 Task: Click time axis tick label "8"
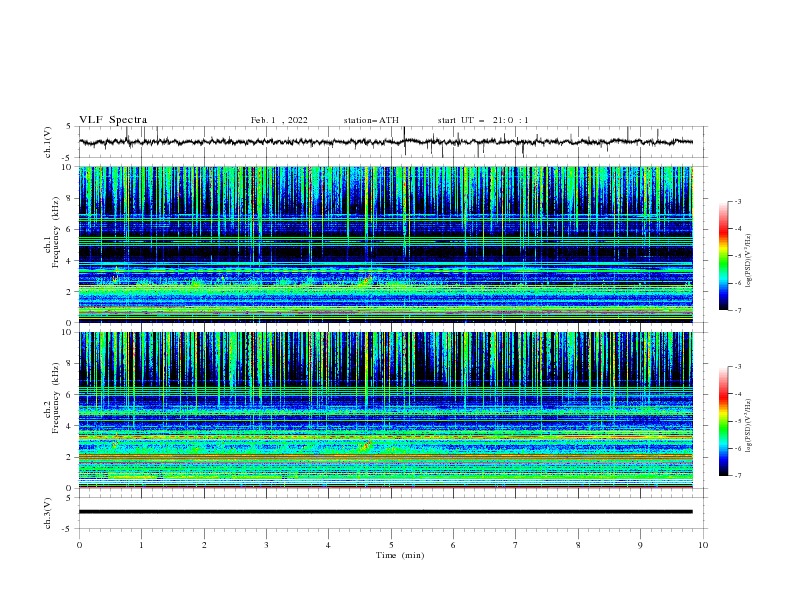pyautogui.click(x=578, y=545)
